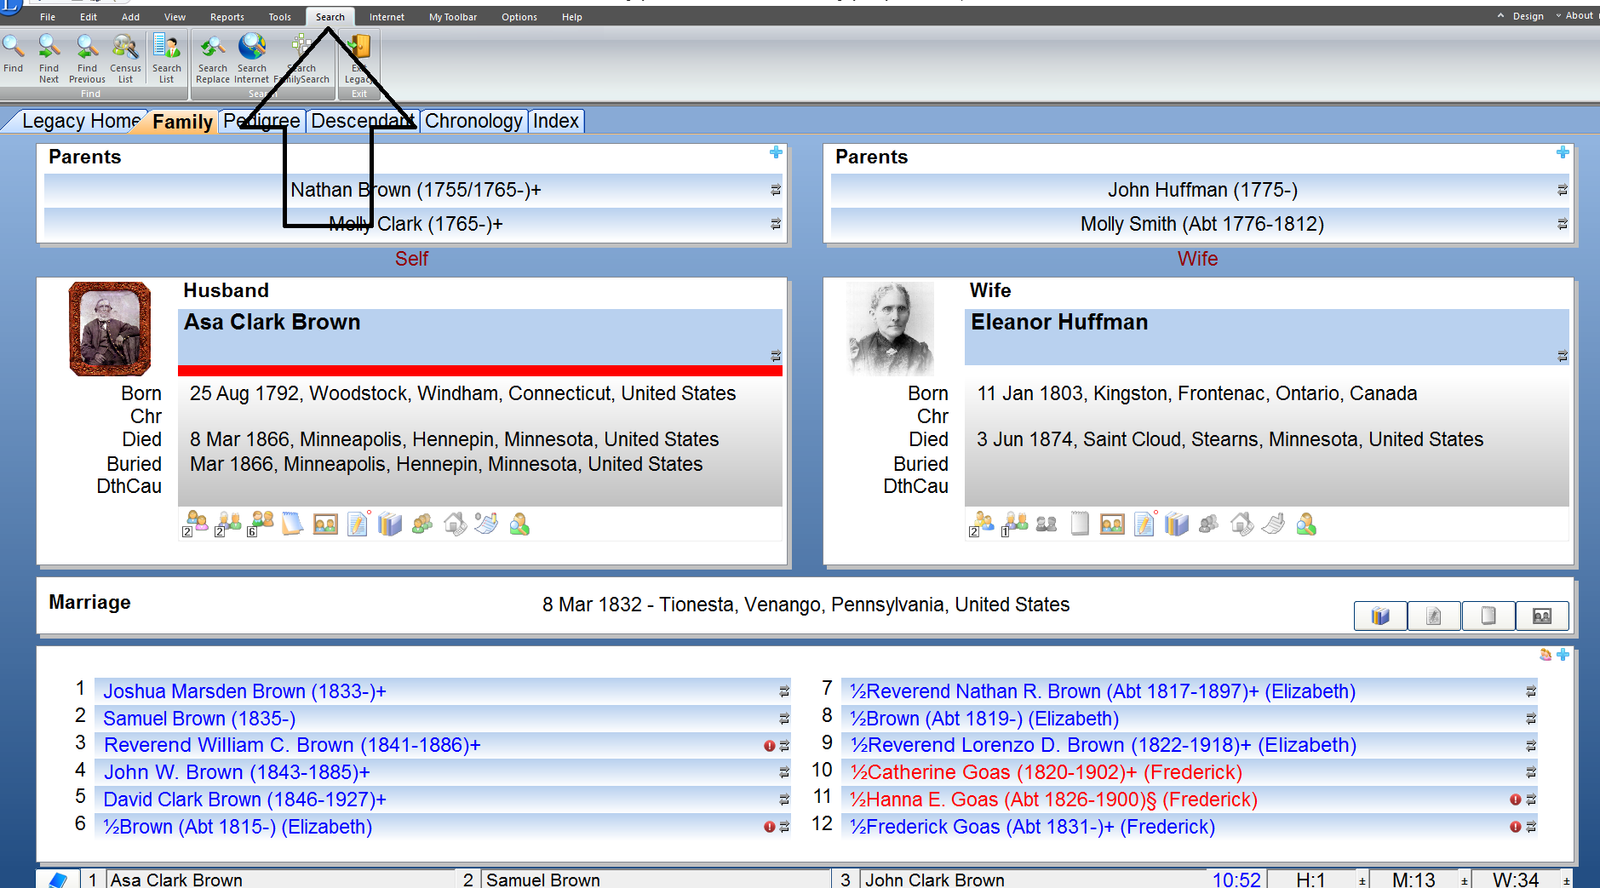The height and width of the screenshot is (888, 1600).
Task: Expand John Huffman row arrow
Action: point(1562,190)
